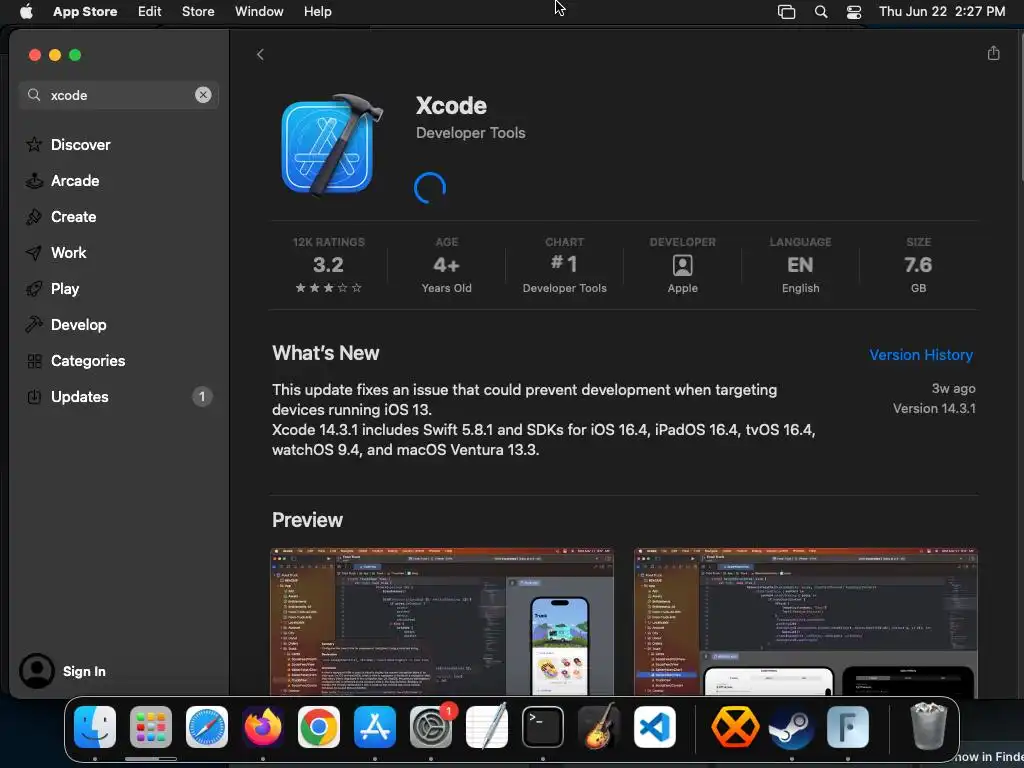Image resolution: width=1024 pixels, height=768 pixels.
Task: Open Control Center in menu bar
Action: click(x=854, y=12)
